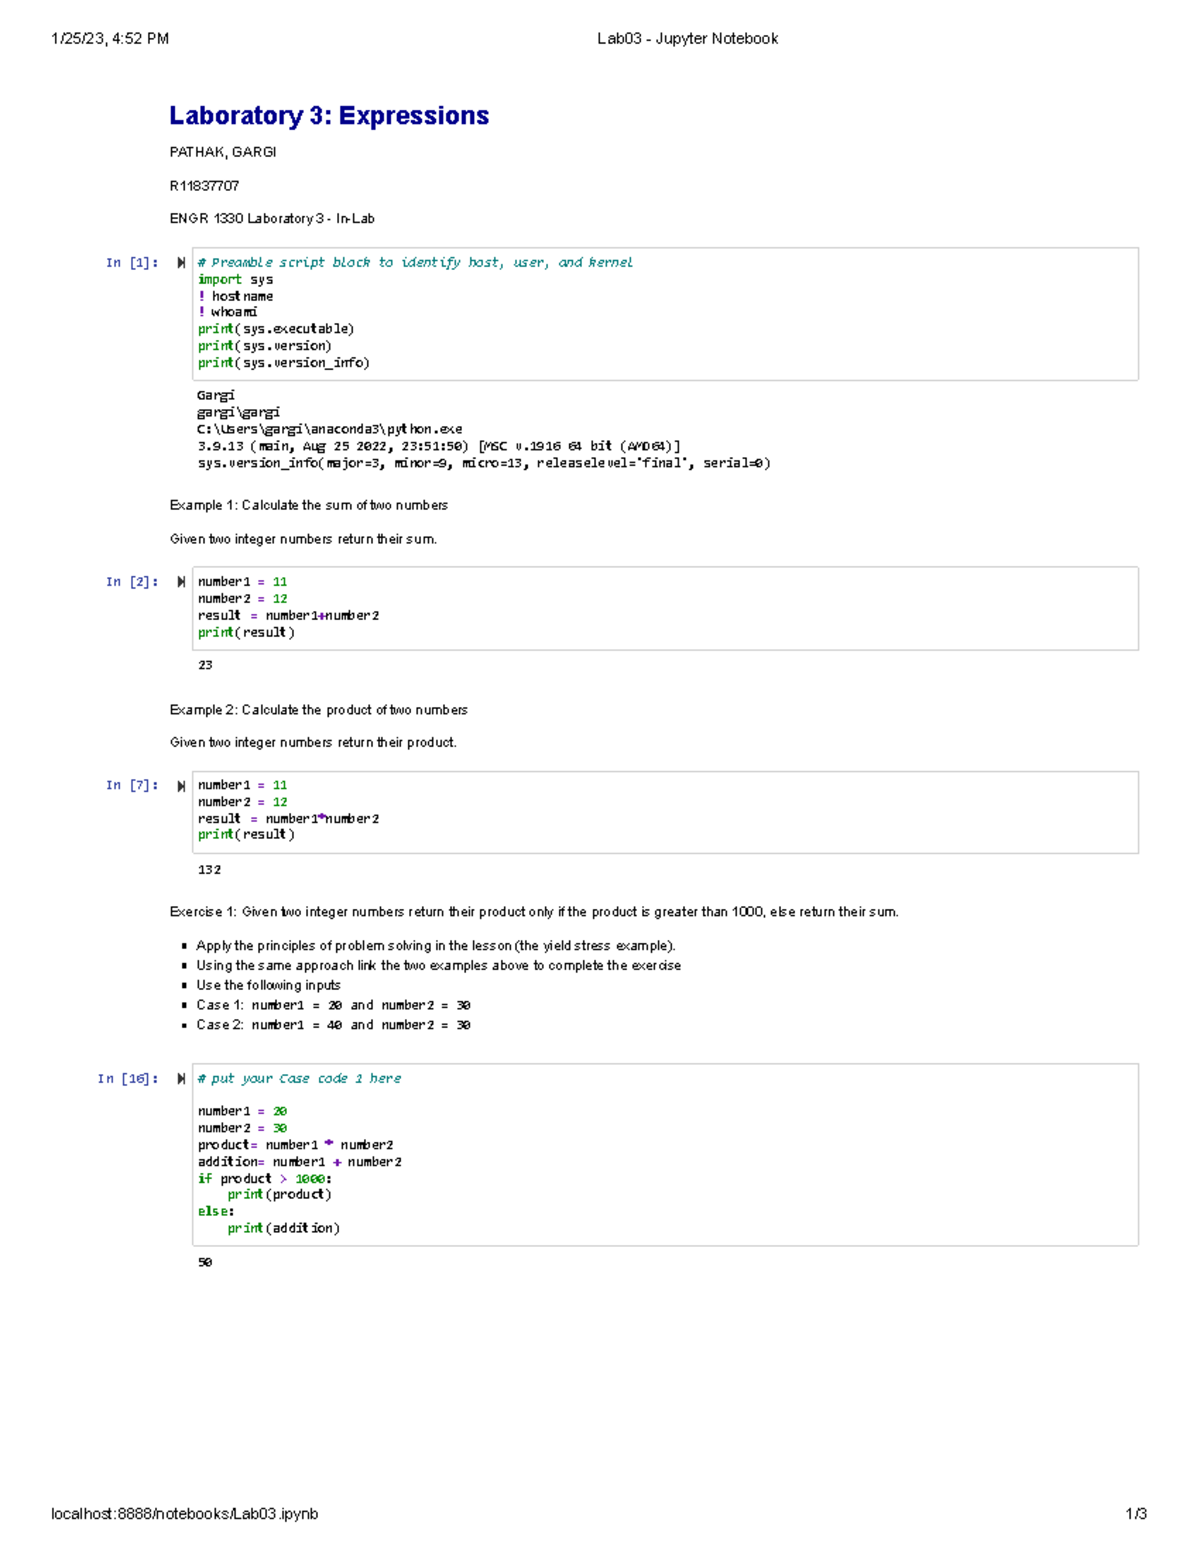Click the run arrow beside In [7] cell

point(180,785)
